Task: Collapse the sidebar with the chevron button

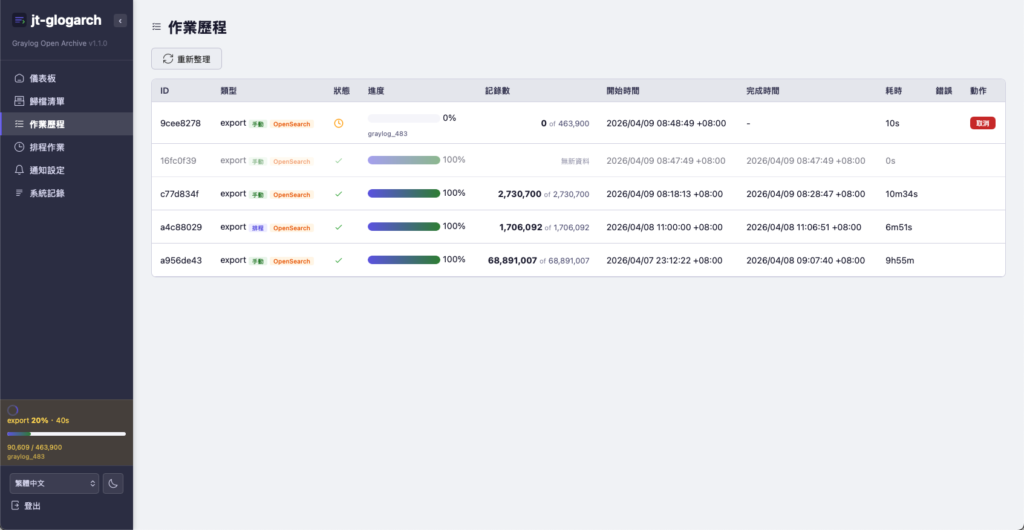Action: tap(120, 21)
